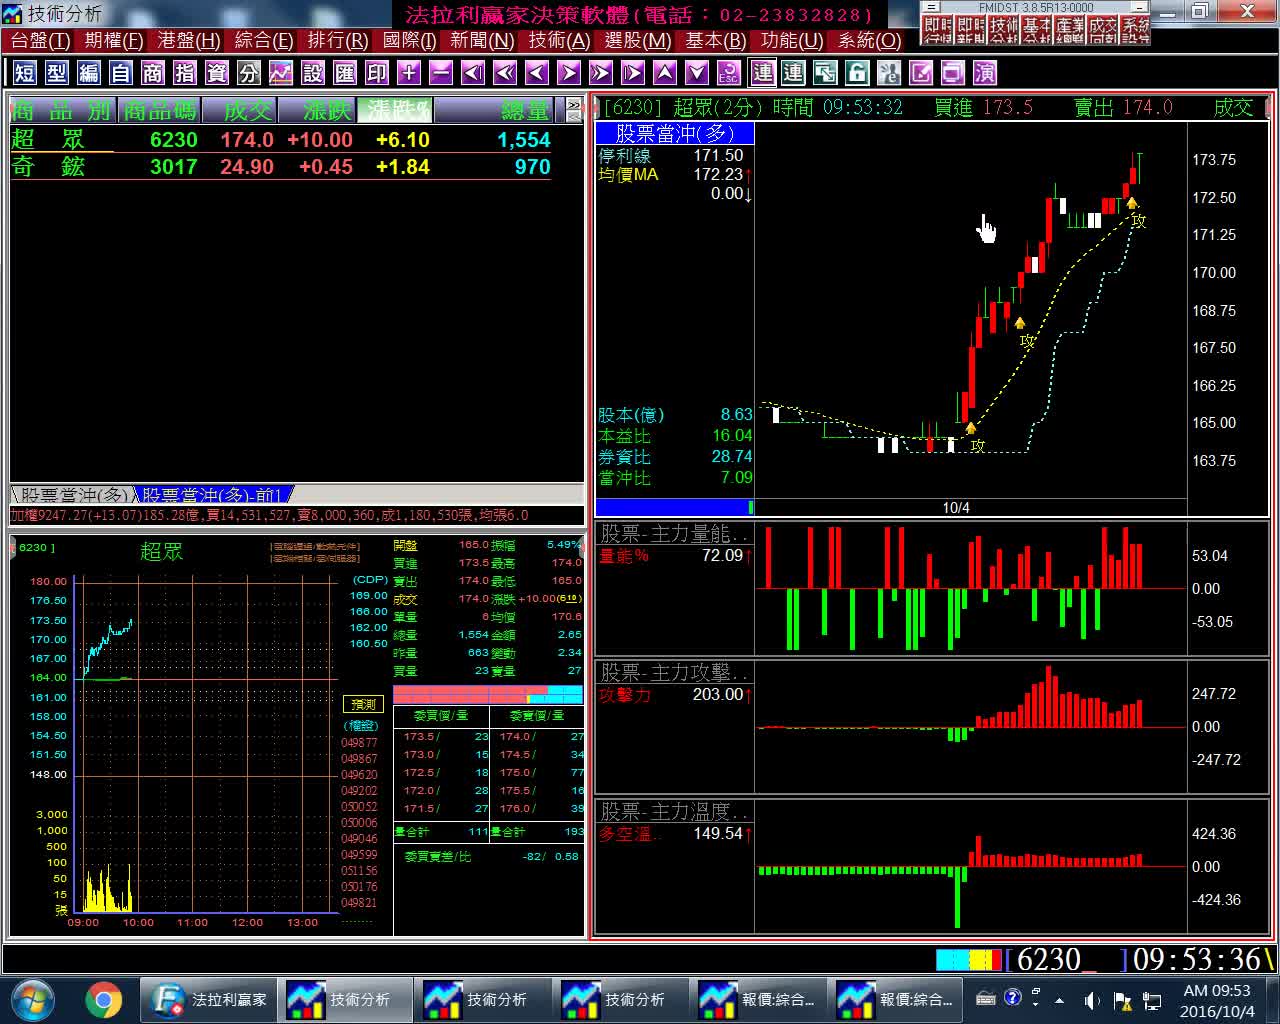Sort by 總量 column header
Screen dimensions: 1280x1024
499,109
